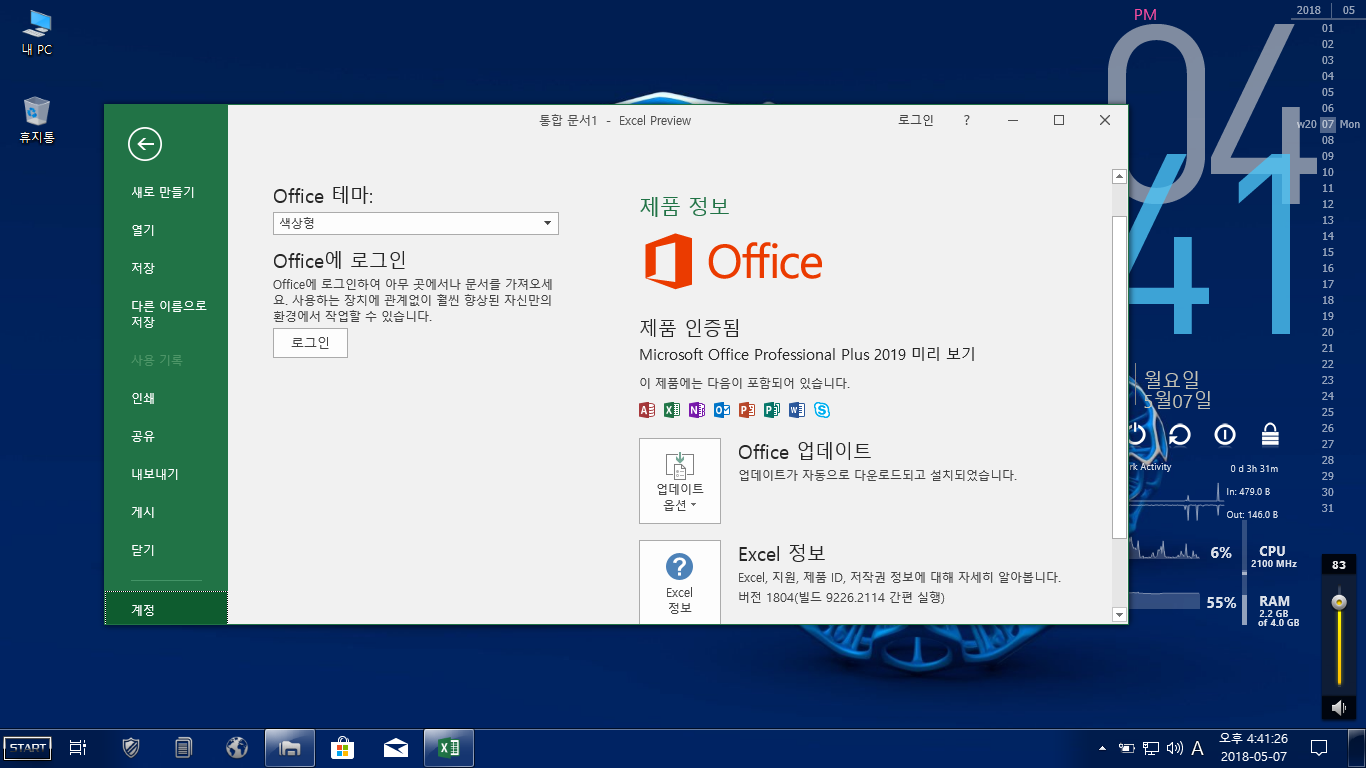Select 열기 in the sidebar
1366x768 pixels.
(x=143, y=230)
